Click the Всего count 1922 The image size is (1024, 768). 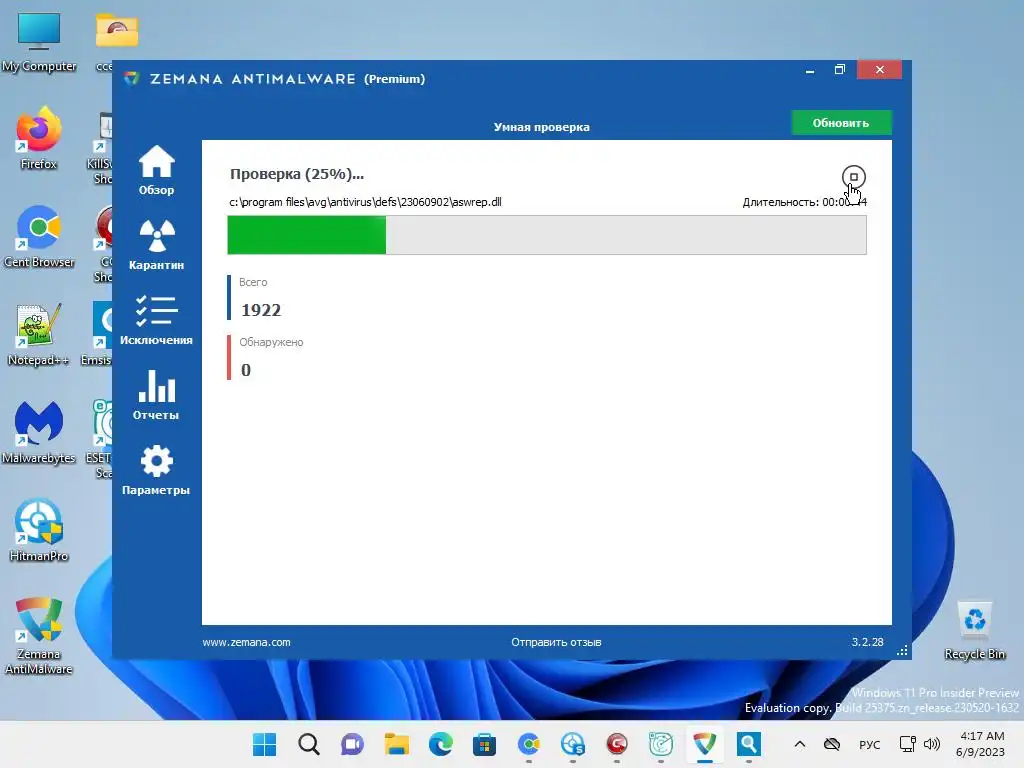261,310
